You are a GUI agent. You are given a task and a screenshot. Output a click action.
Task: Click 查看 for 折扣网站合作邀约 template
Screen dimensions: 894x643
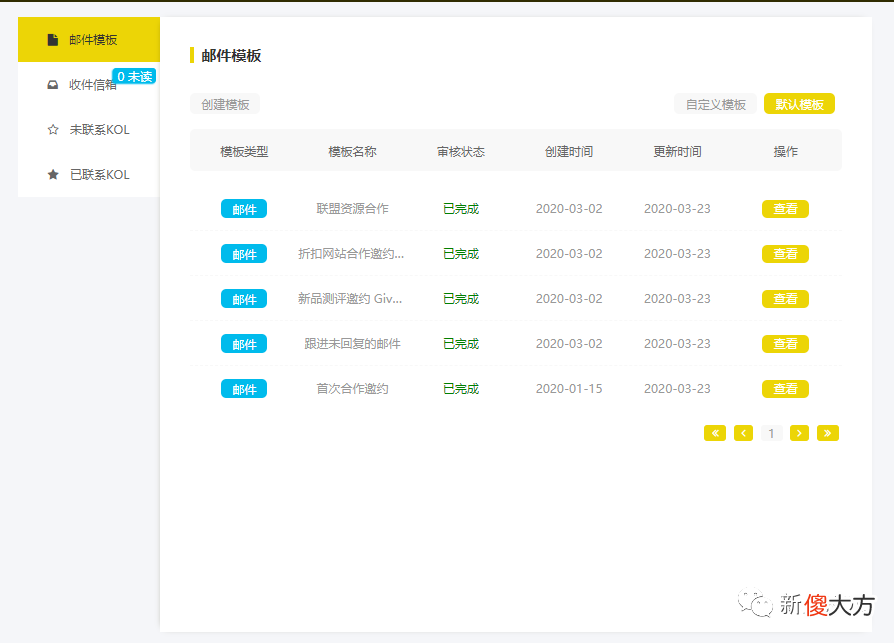[785, 254]
